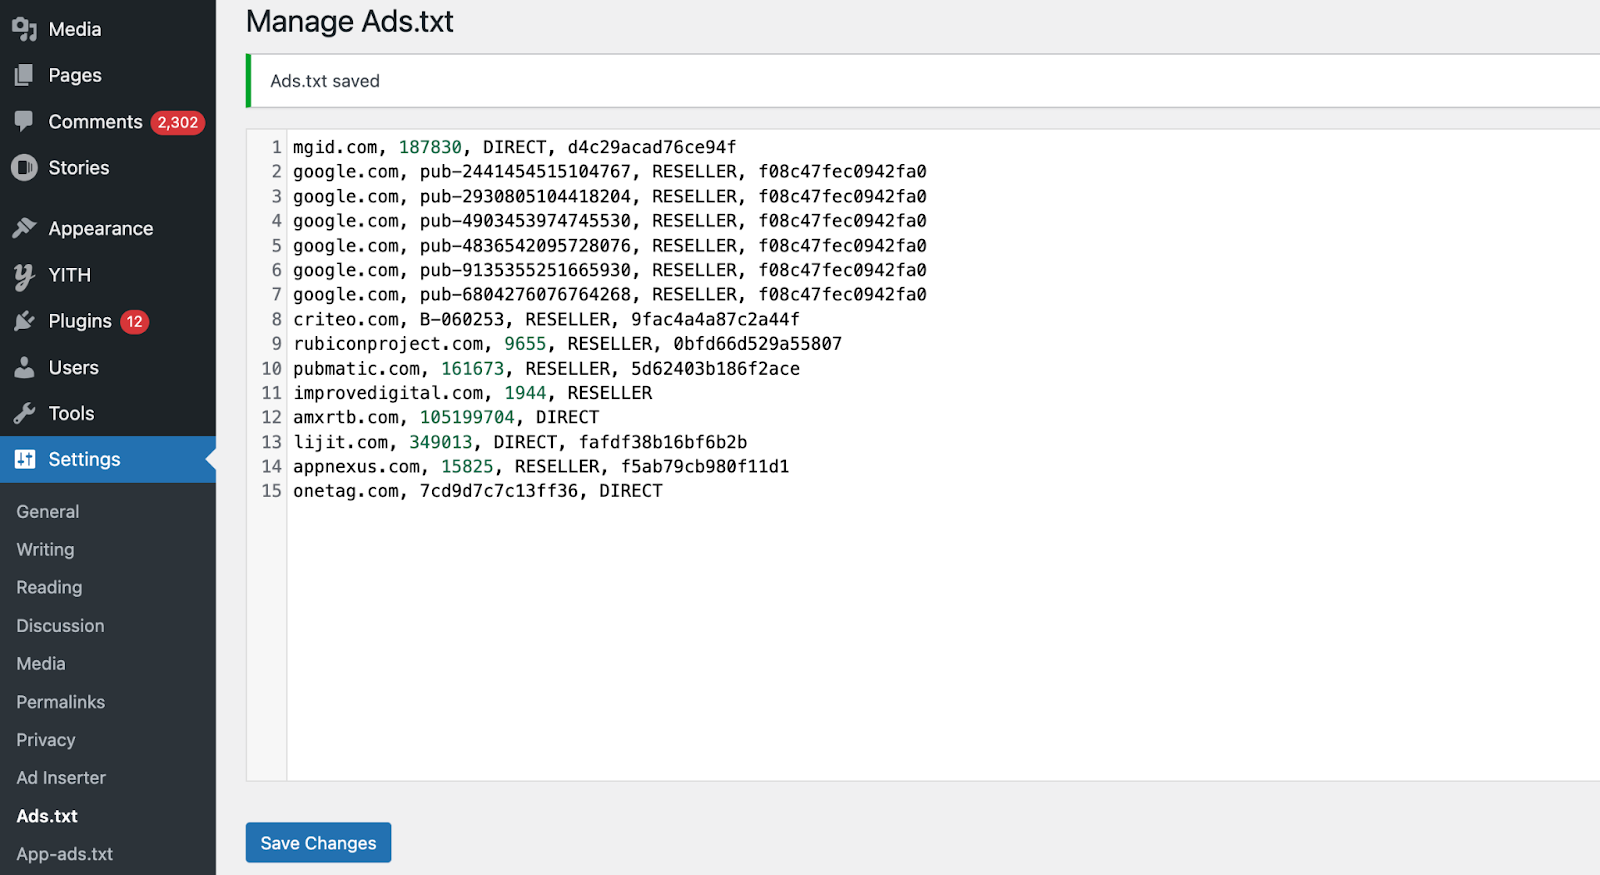Viewport: 1600px width, 875px height.
Task: Click the Comments speech bubble icon
Action: [x=24, y=121]
